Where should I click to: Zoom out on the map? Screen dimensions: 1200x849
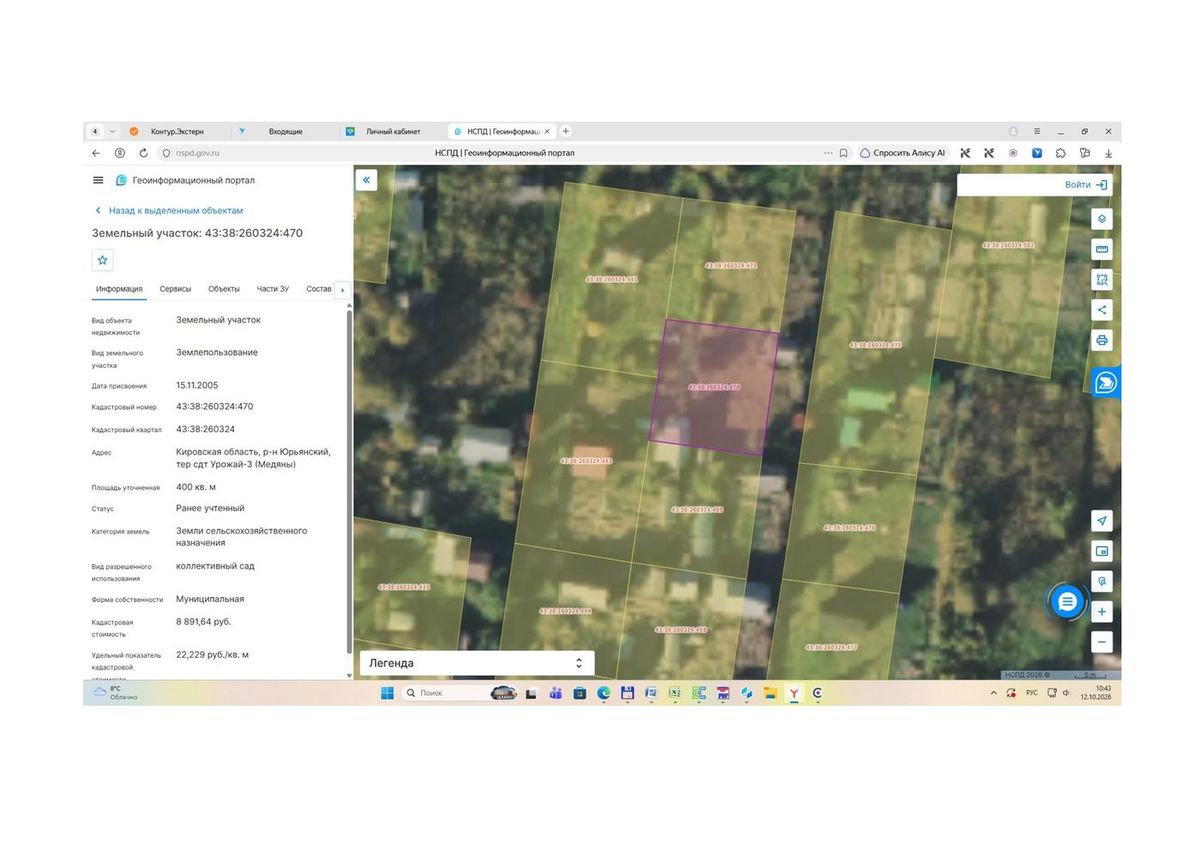(1101, 641)
